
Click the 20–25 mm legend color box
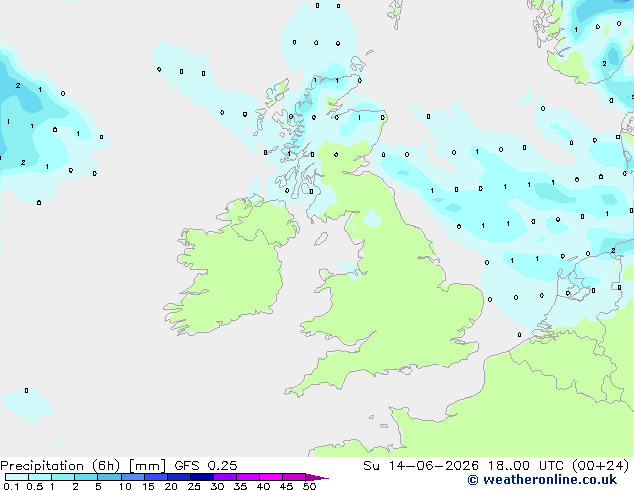click(x=178, y=477)
